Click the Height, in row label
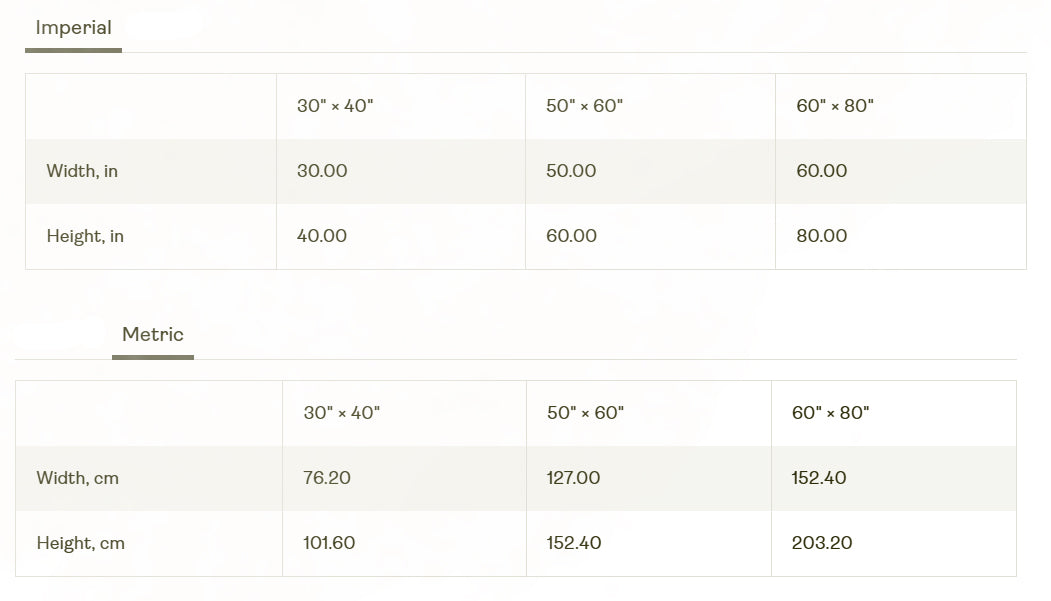 pyautogui.click(x=85, y=236)
